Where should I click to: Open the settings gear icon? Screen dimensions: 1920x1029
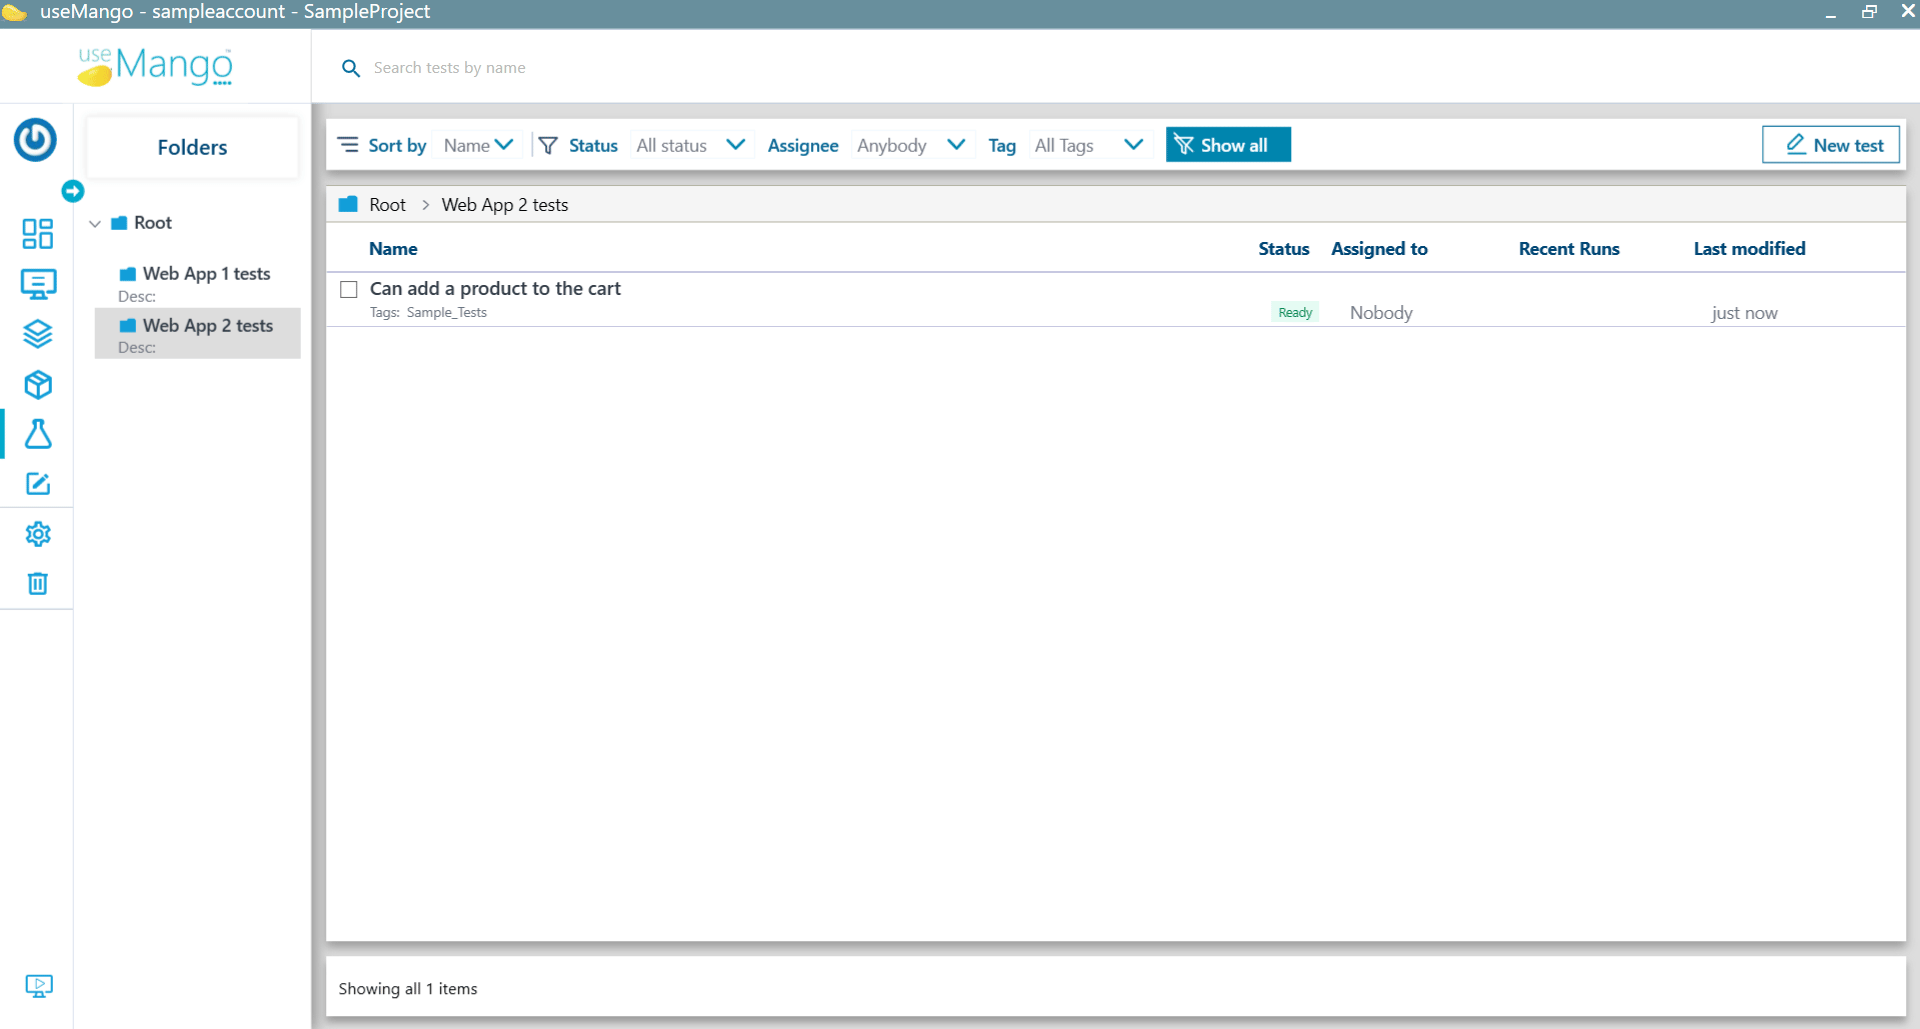click(37, 534)
